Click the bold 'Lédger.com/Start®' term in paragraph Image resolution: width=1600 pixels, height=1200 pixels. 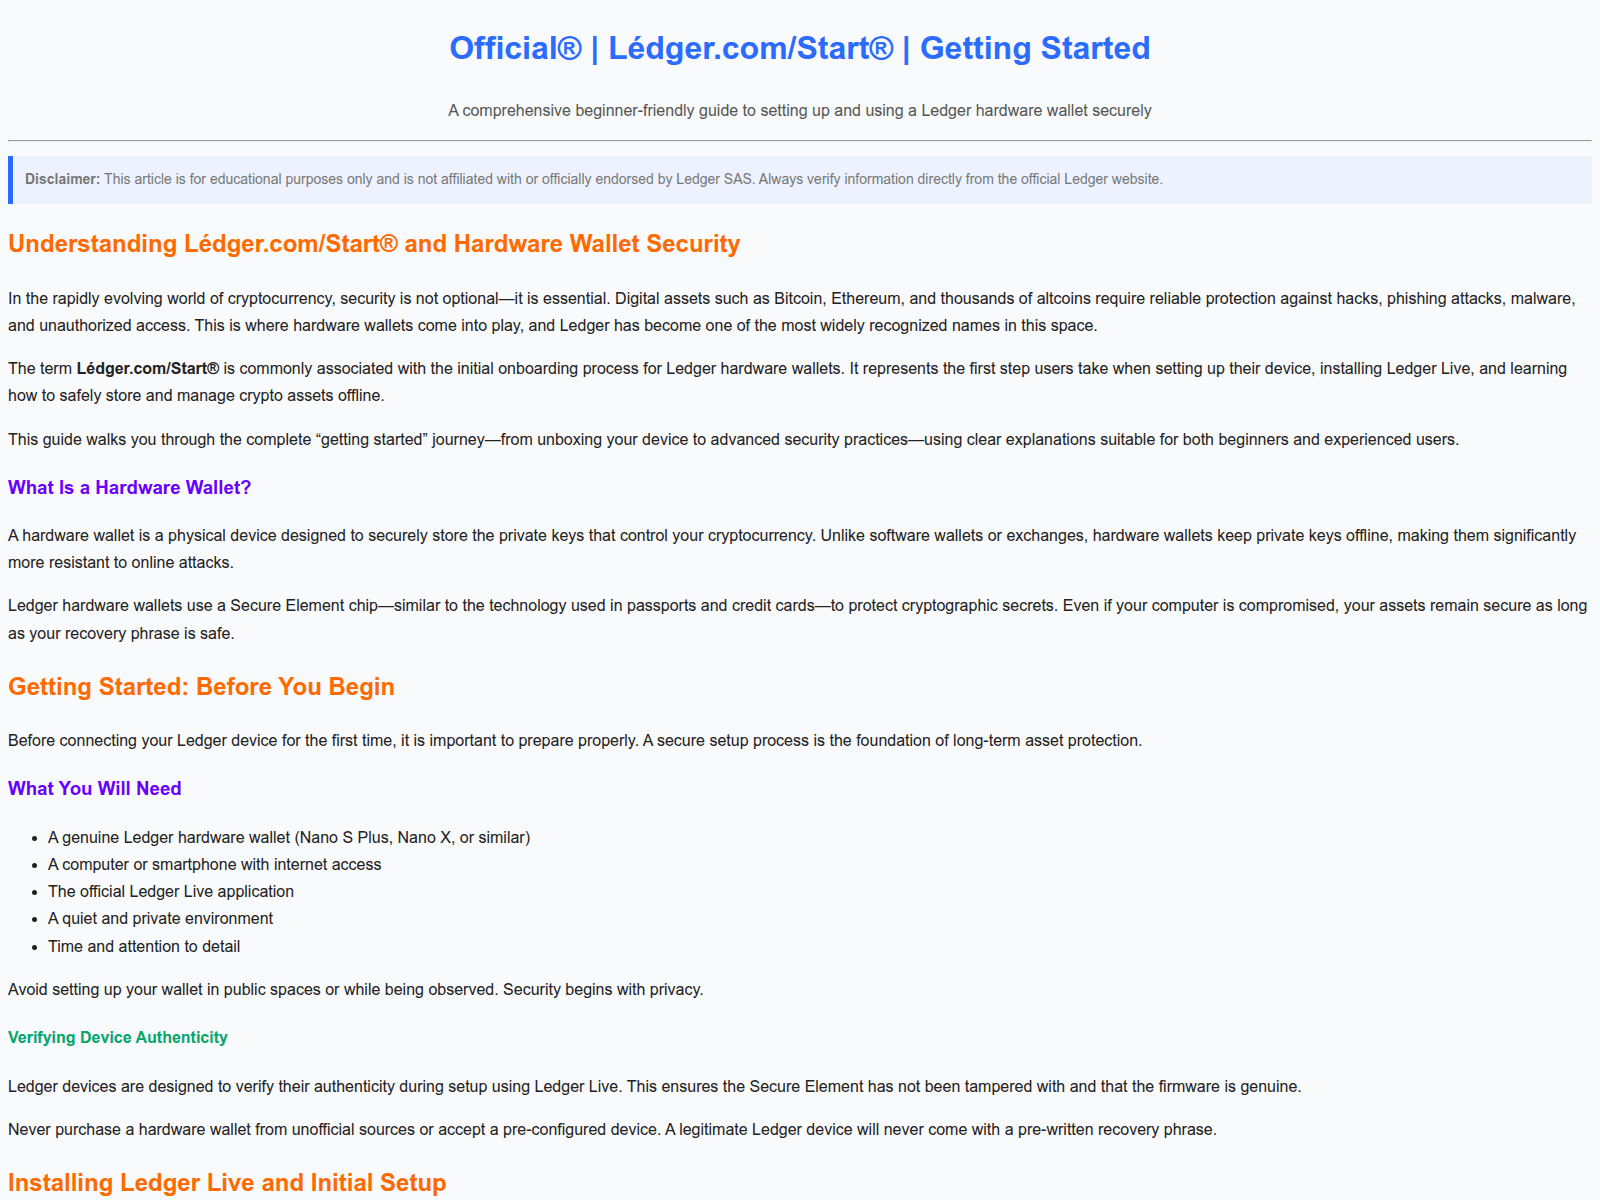(x=148, y=368)
